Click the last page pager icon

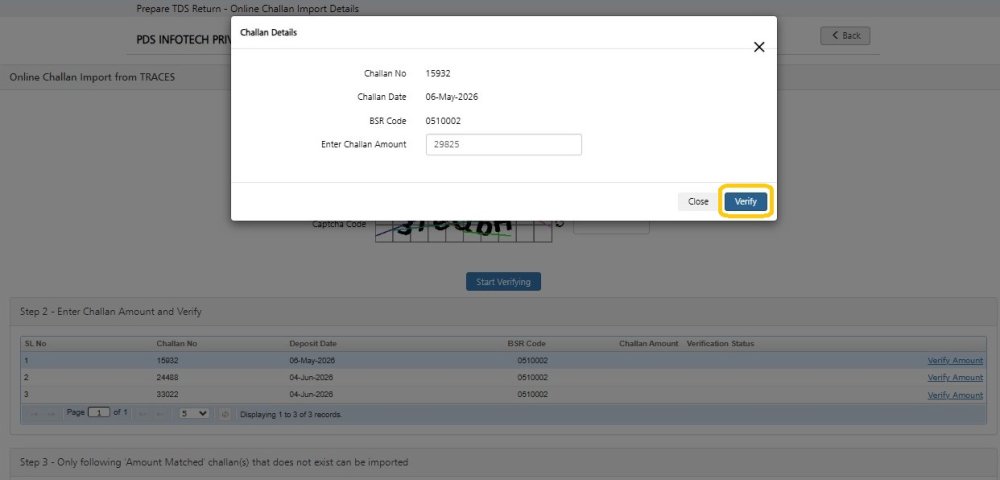click(x=160, y=414)
